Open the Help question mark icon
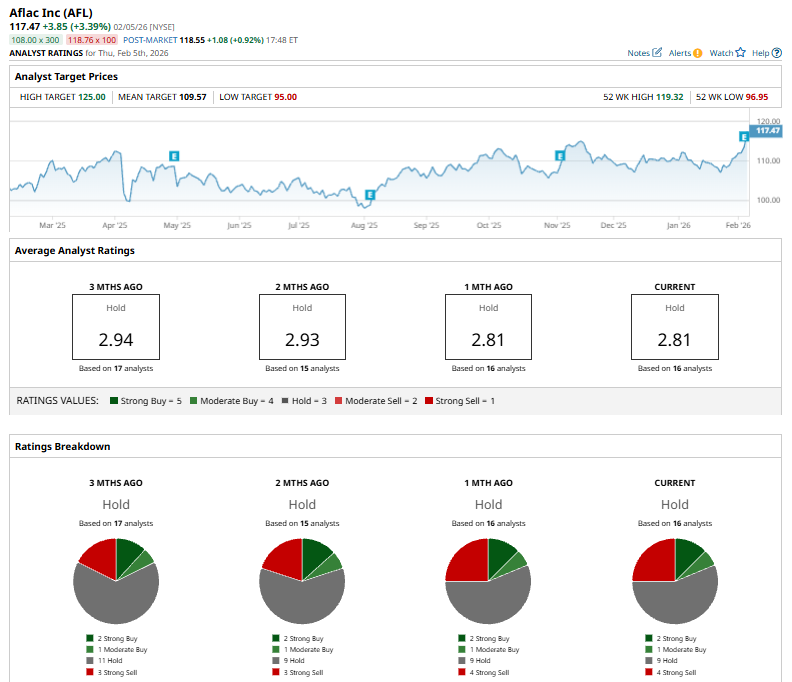This screenshot has height=682, width=792. coord(777,53)
